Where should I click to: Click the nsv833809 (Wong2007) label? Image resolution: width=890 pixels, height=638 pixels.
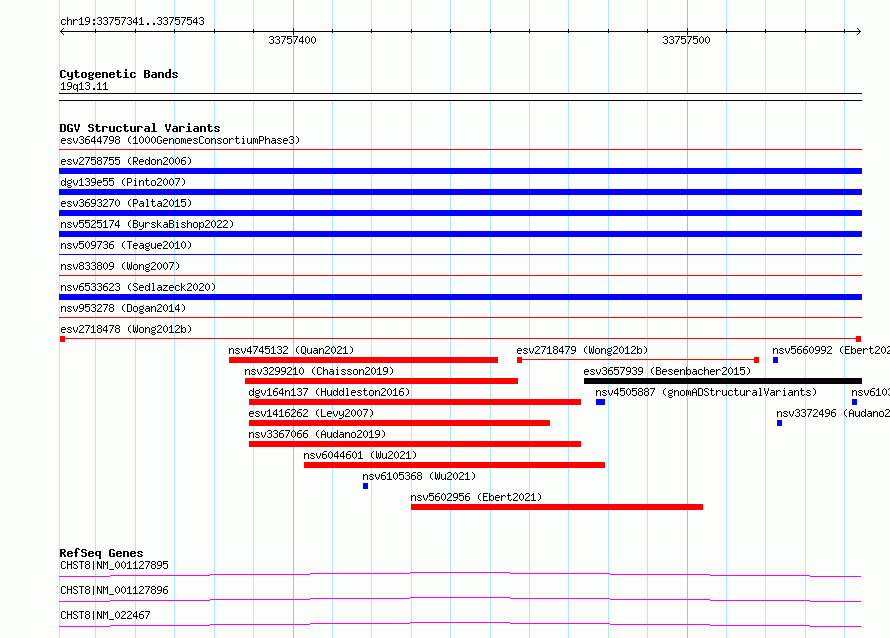(120, 266)
